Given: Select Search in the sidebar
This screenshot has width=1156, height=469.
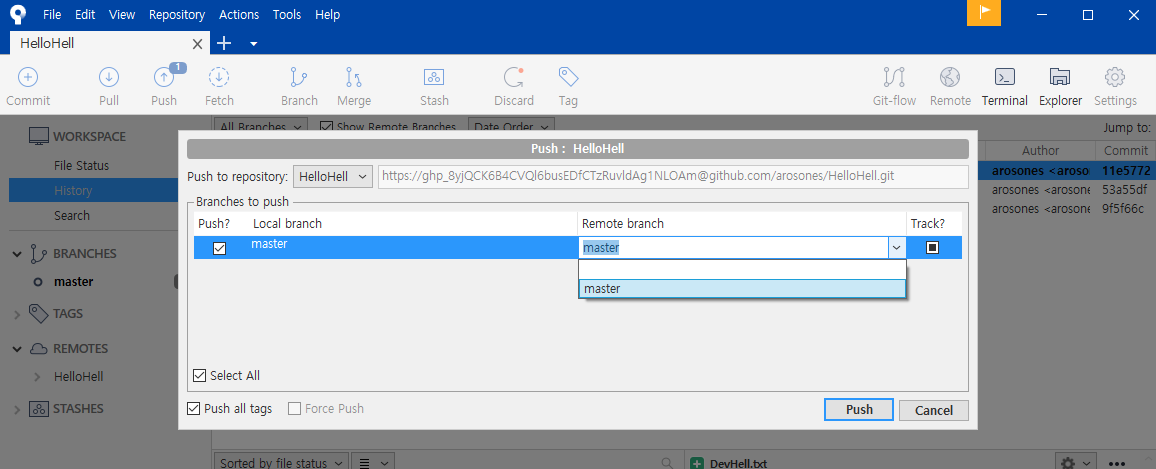Looking at the screenshot, I should [72, 216].
